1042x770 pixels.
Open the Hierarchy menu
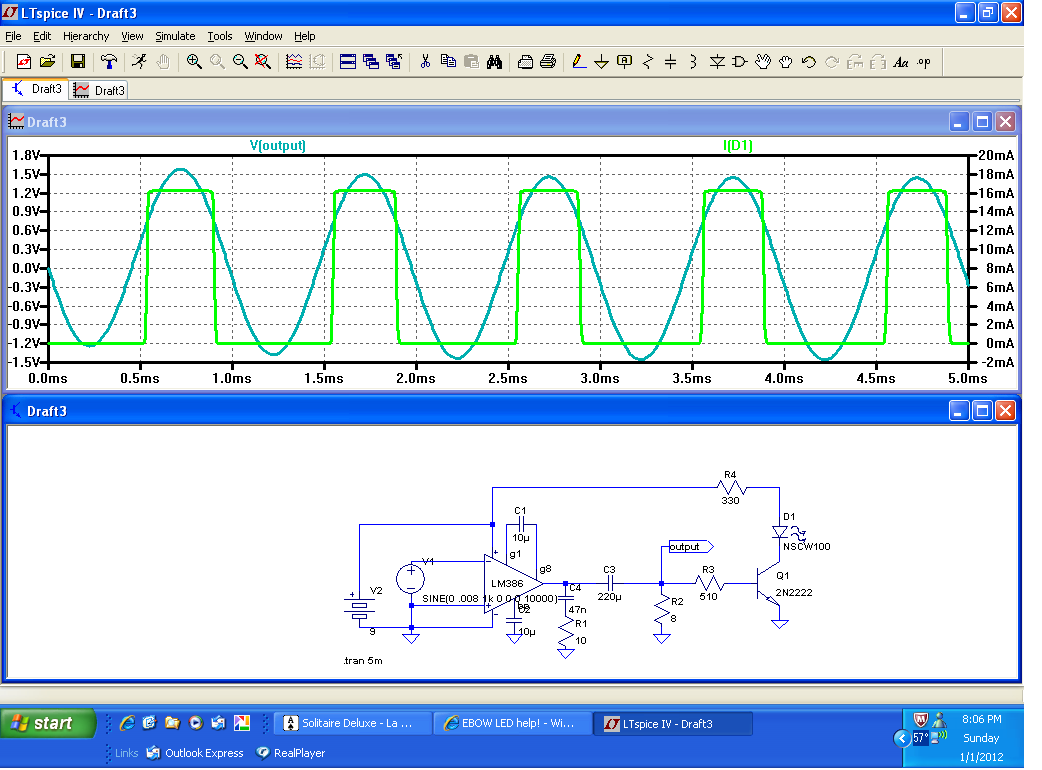tap(86, 36)
